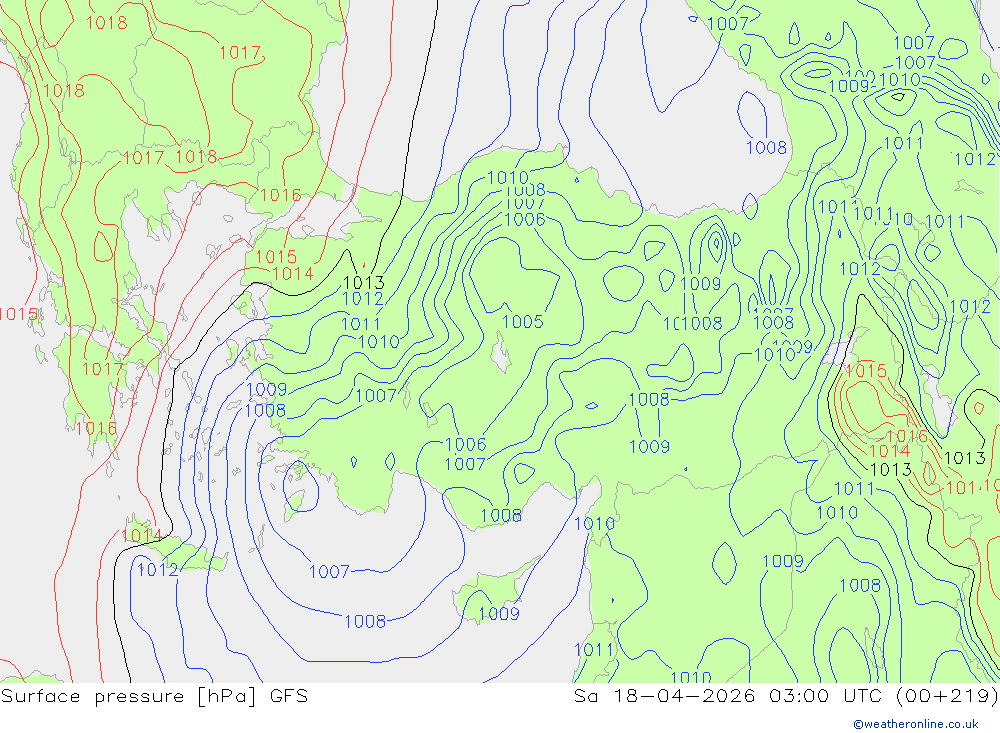Click the "Surface pressure [hPa] GFS" caption
This screenshot has width=1000, height=733.
point(154,695)
